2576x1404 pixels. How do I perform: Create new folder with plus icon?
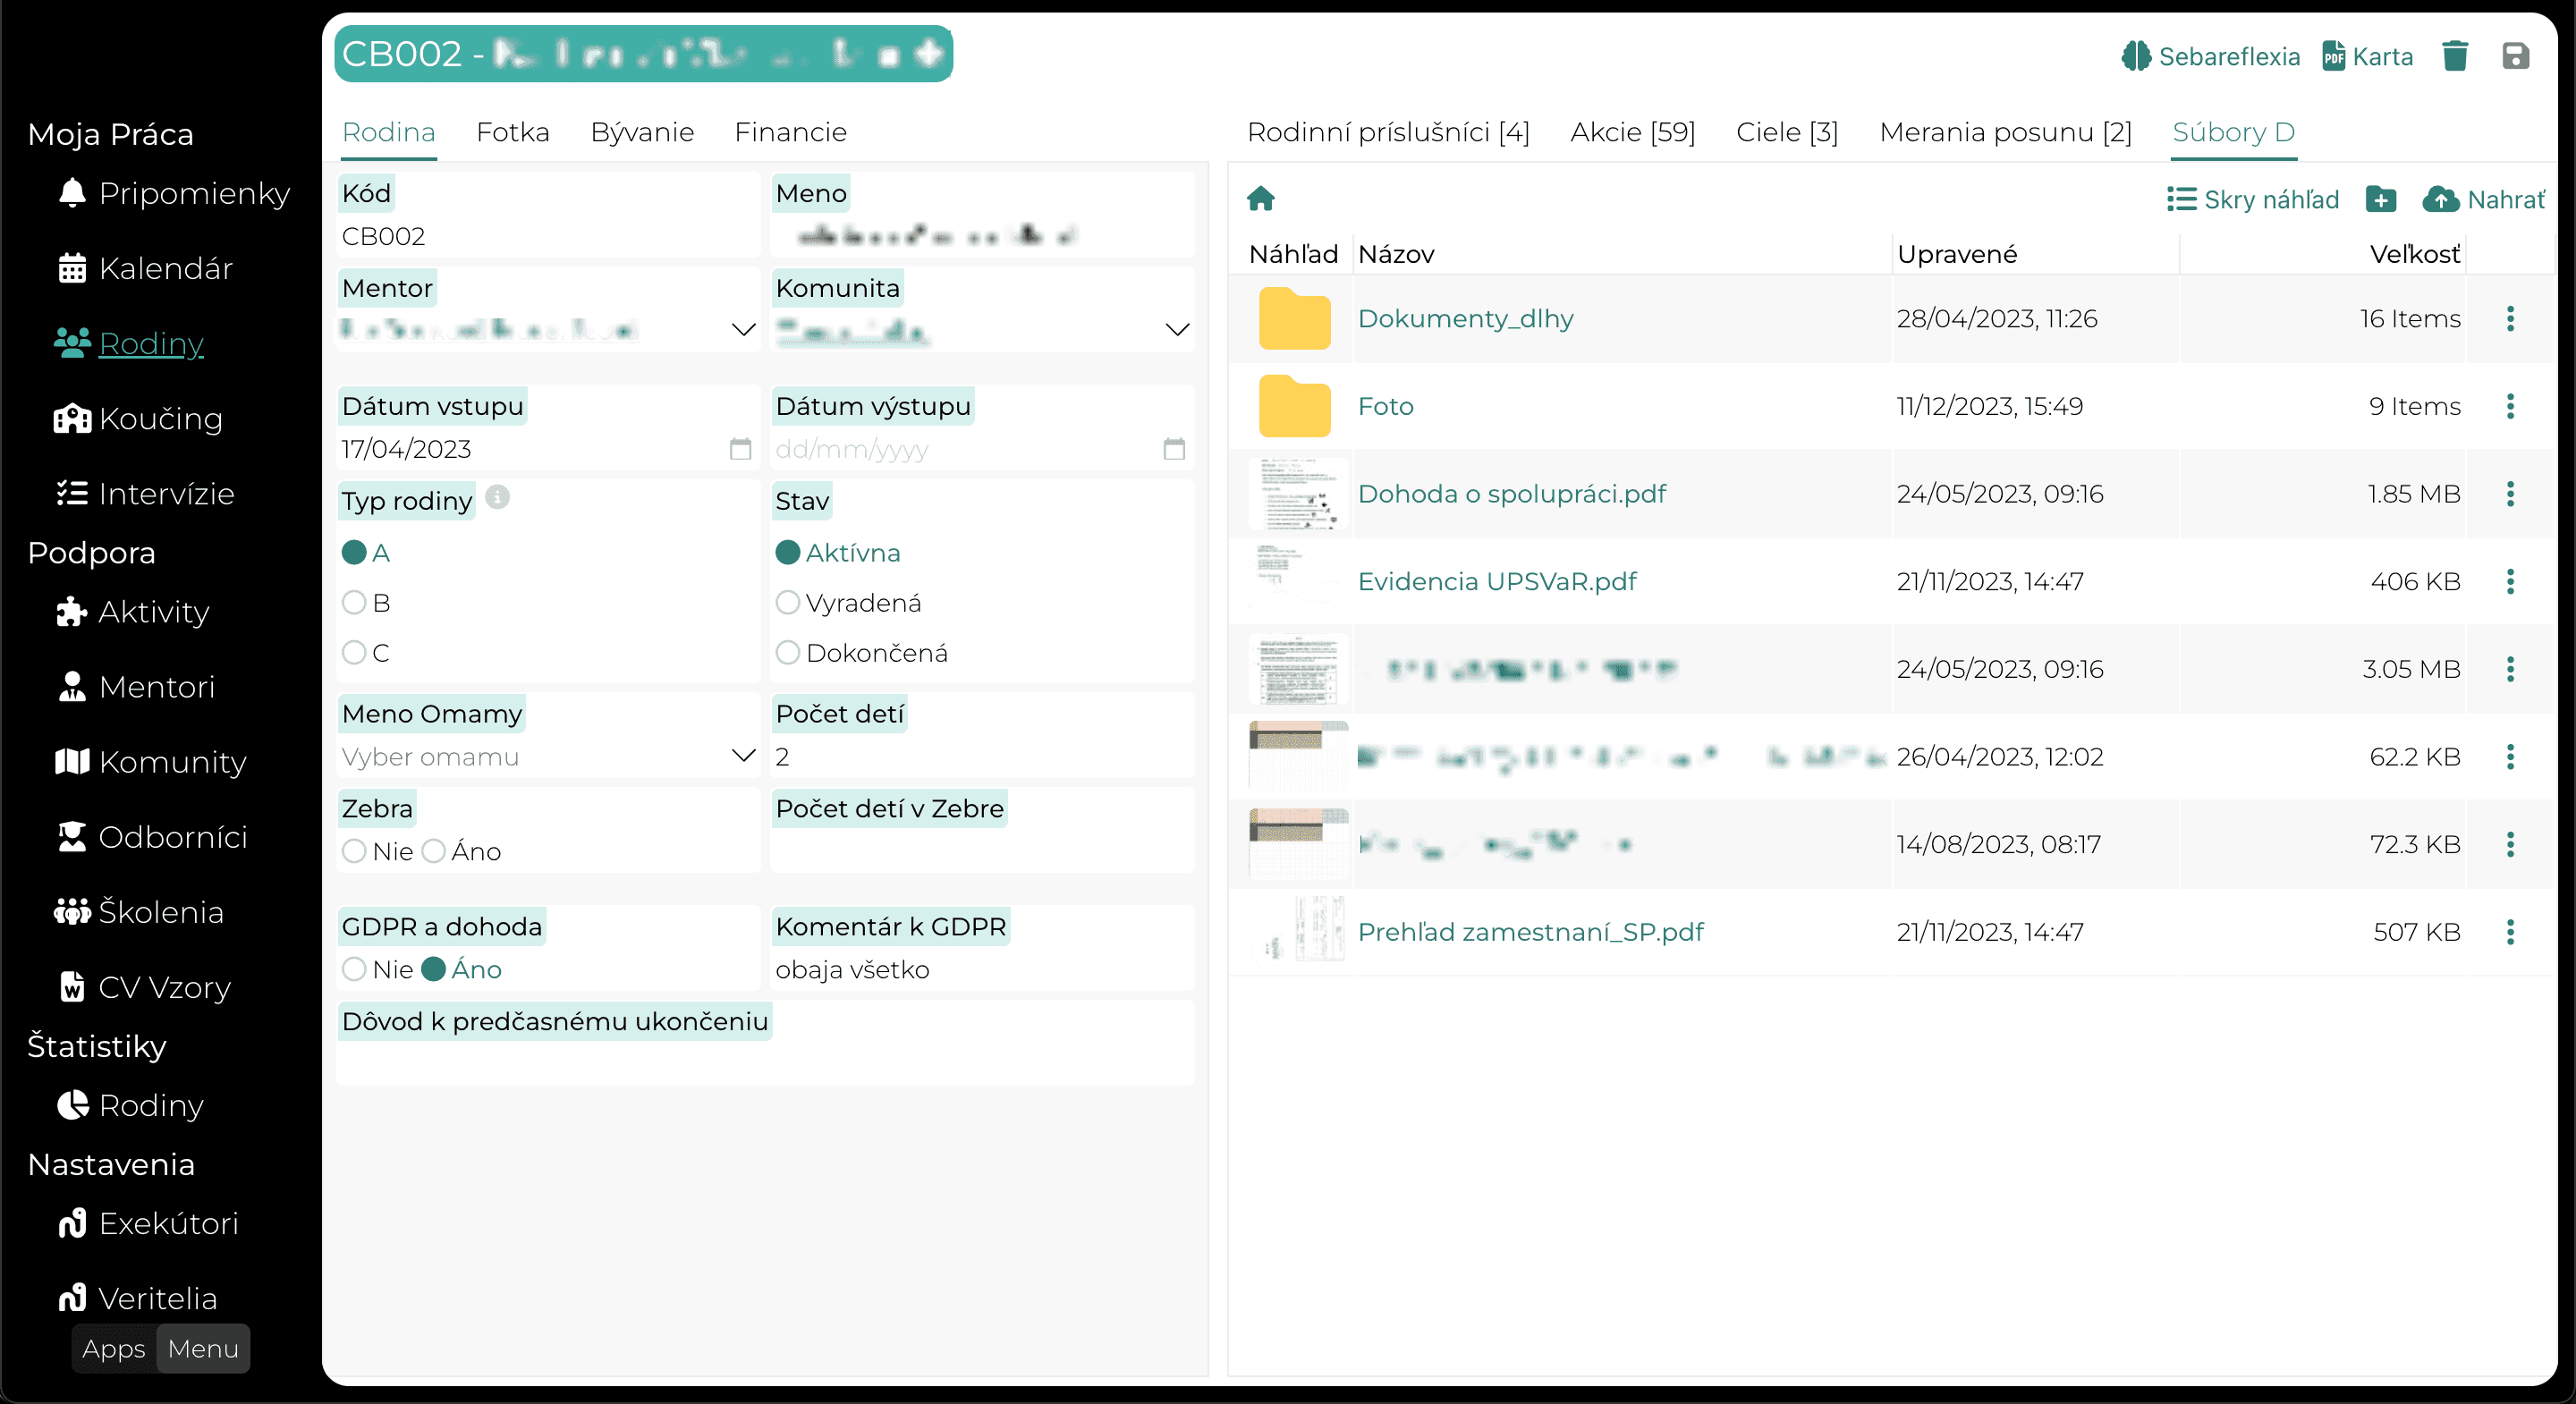coord(2380,199)
